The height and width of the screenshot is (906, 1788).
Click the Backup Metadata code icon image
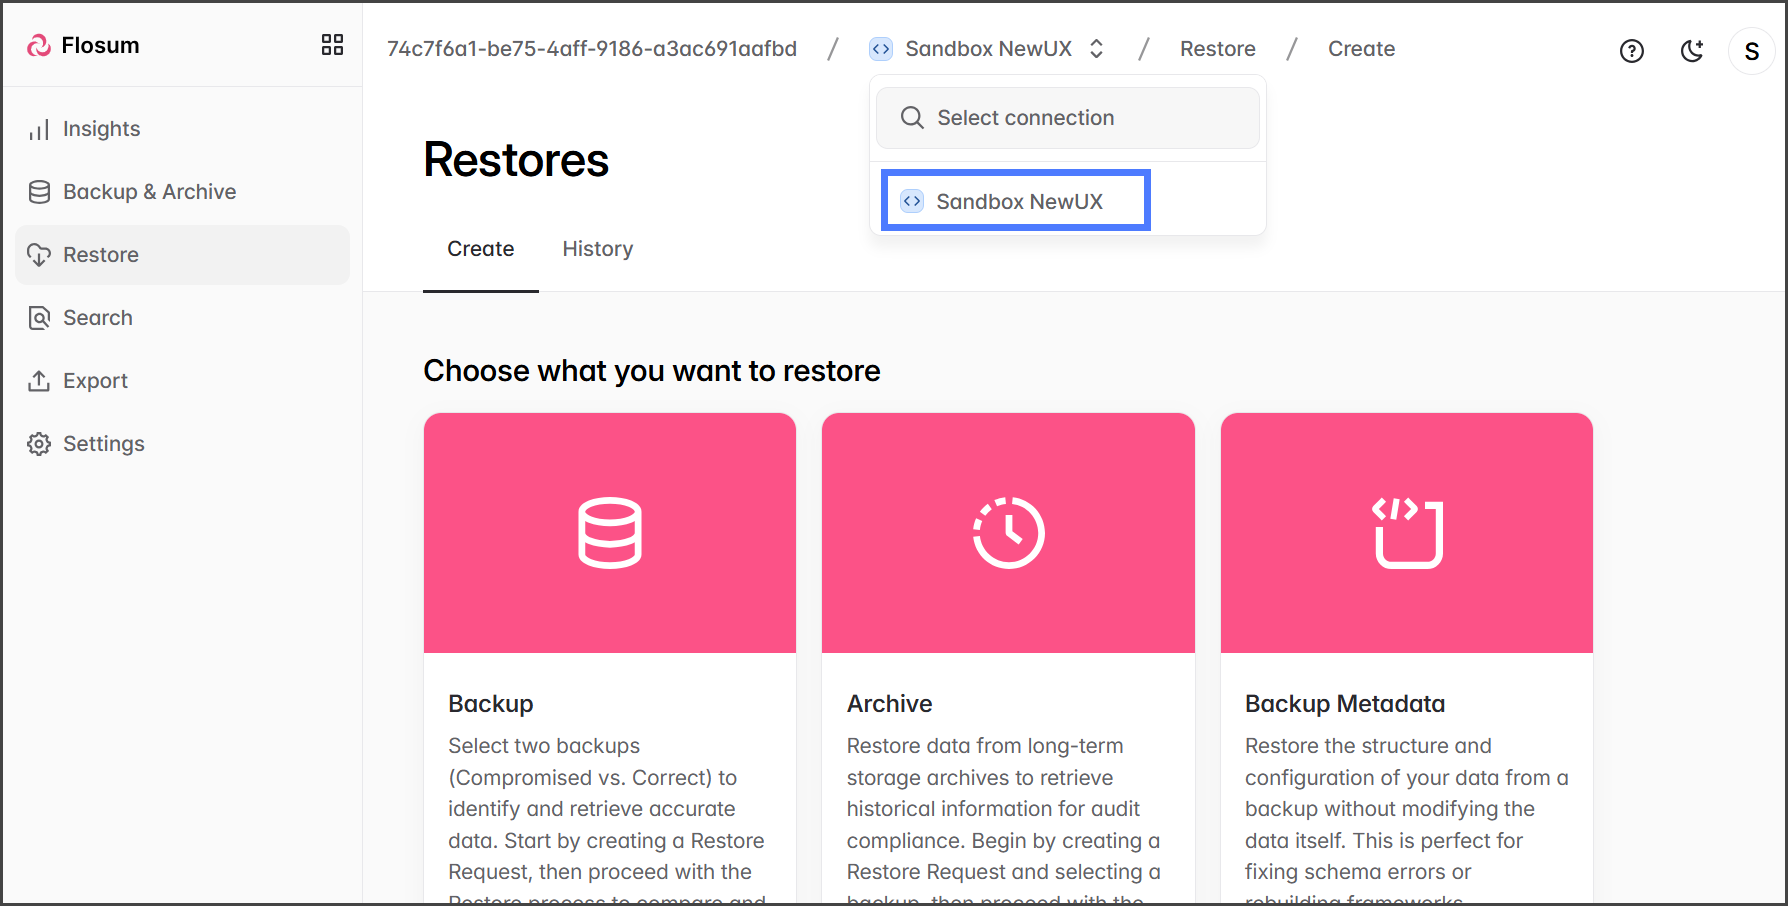pos(1406,533)
